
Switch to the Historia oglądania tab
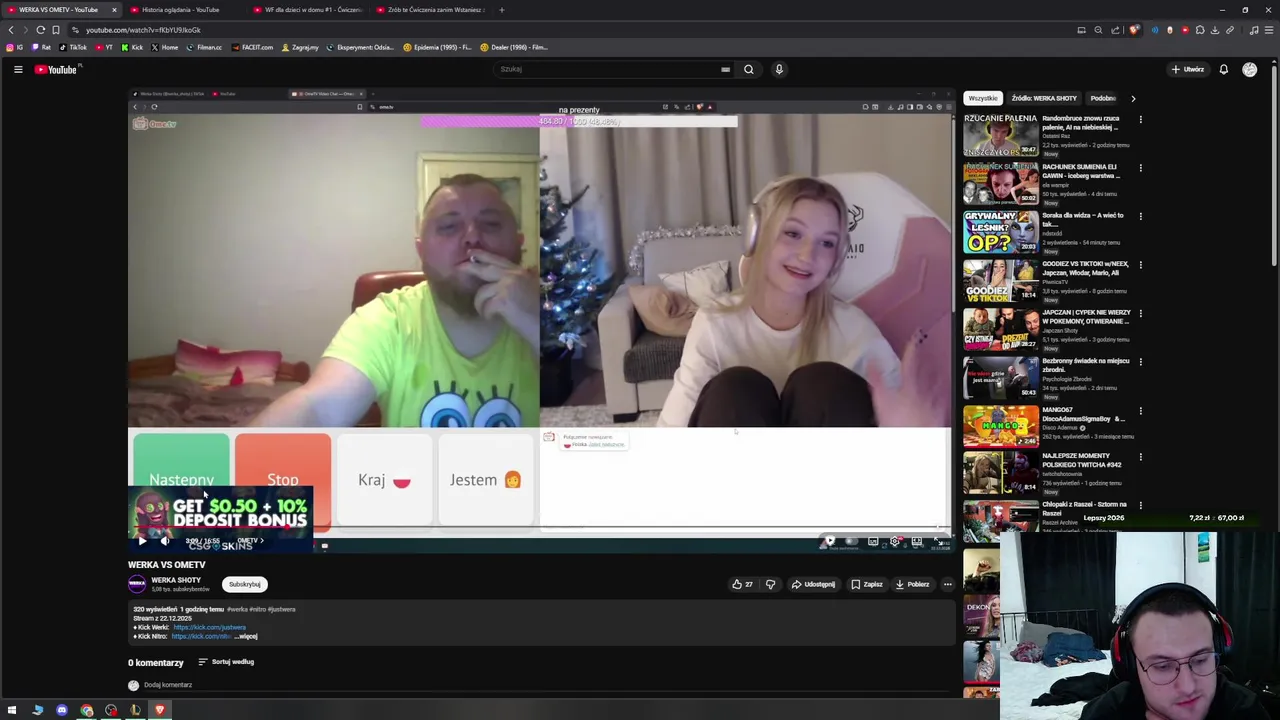pos(180,10)
